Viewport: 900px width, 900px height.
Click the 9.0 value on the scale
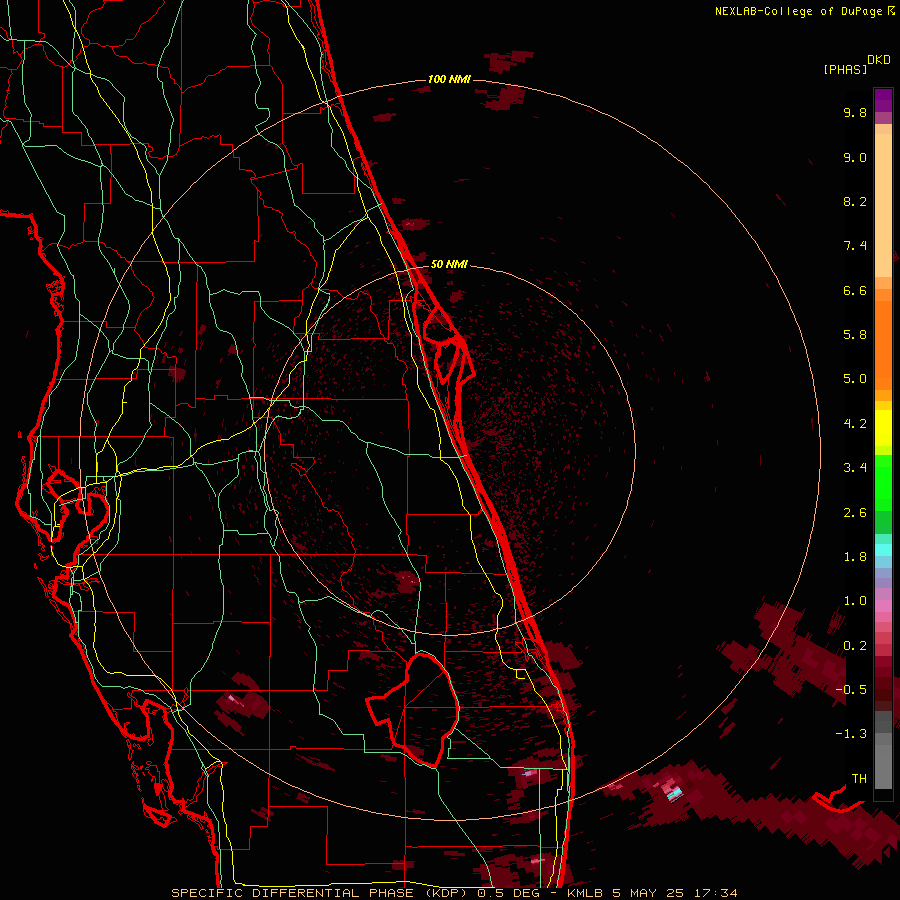point(855,157)
